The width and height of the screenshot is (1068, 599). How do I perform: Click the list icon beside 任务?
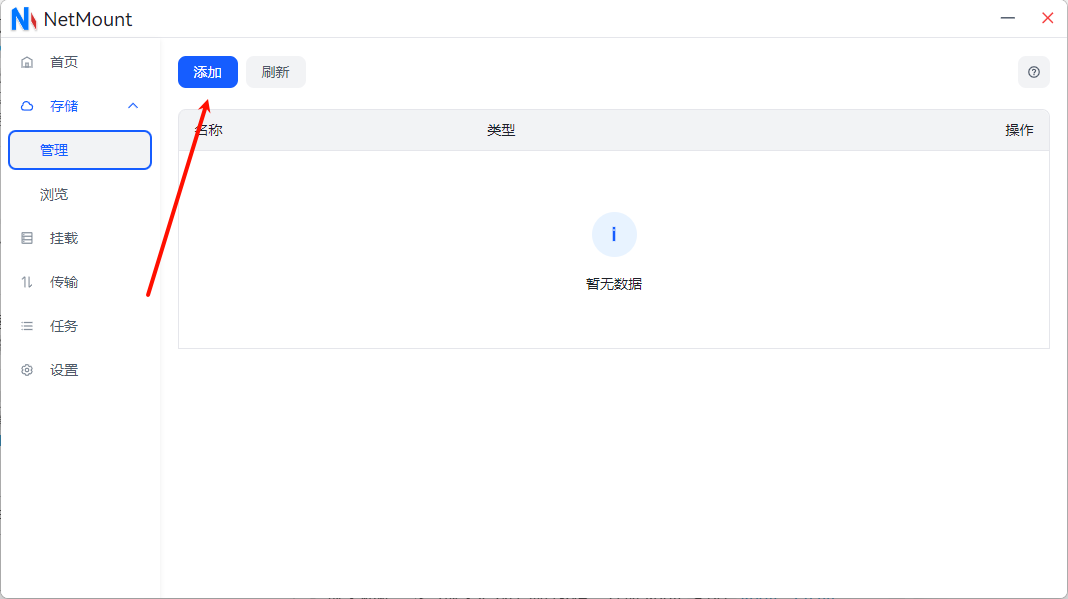(x=27, y=326)
